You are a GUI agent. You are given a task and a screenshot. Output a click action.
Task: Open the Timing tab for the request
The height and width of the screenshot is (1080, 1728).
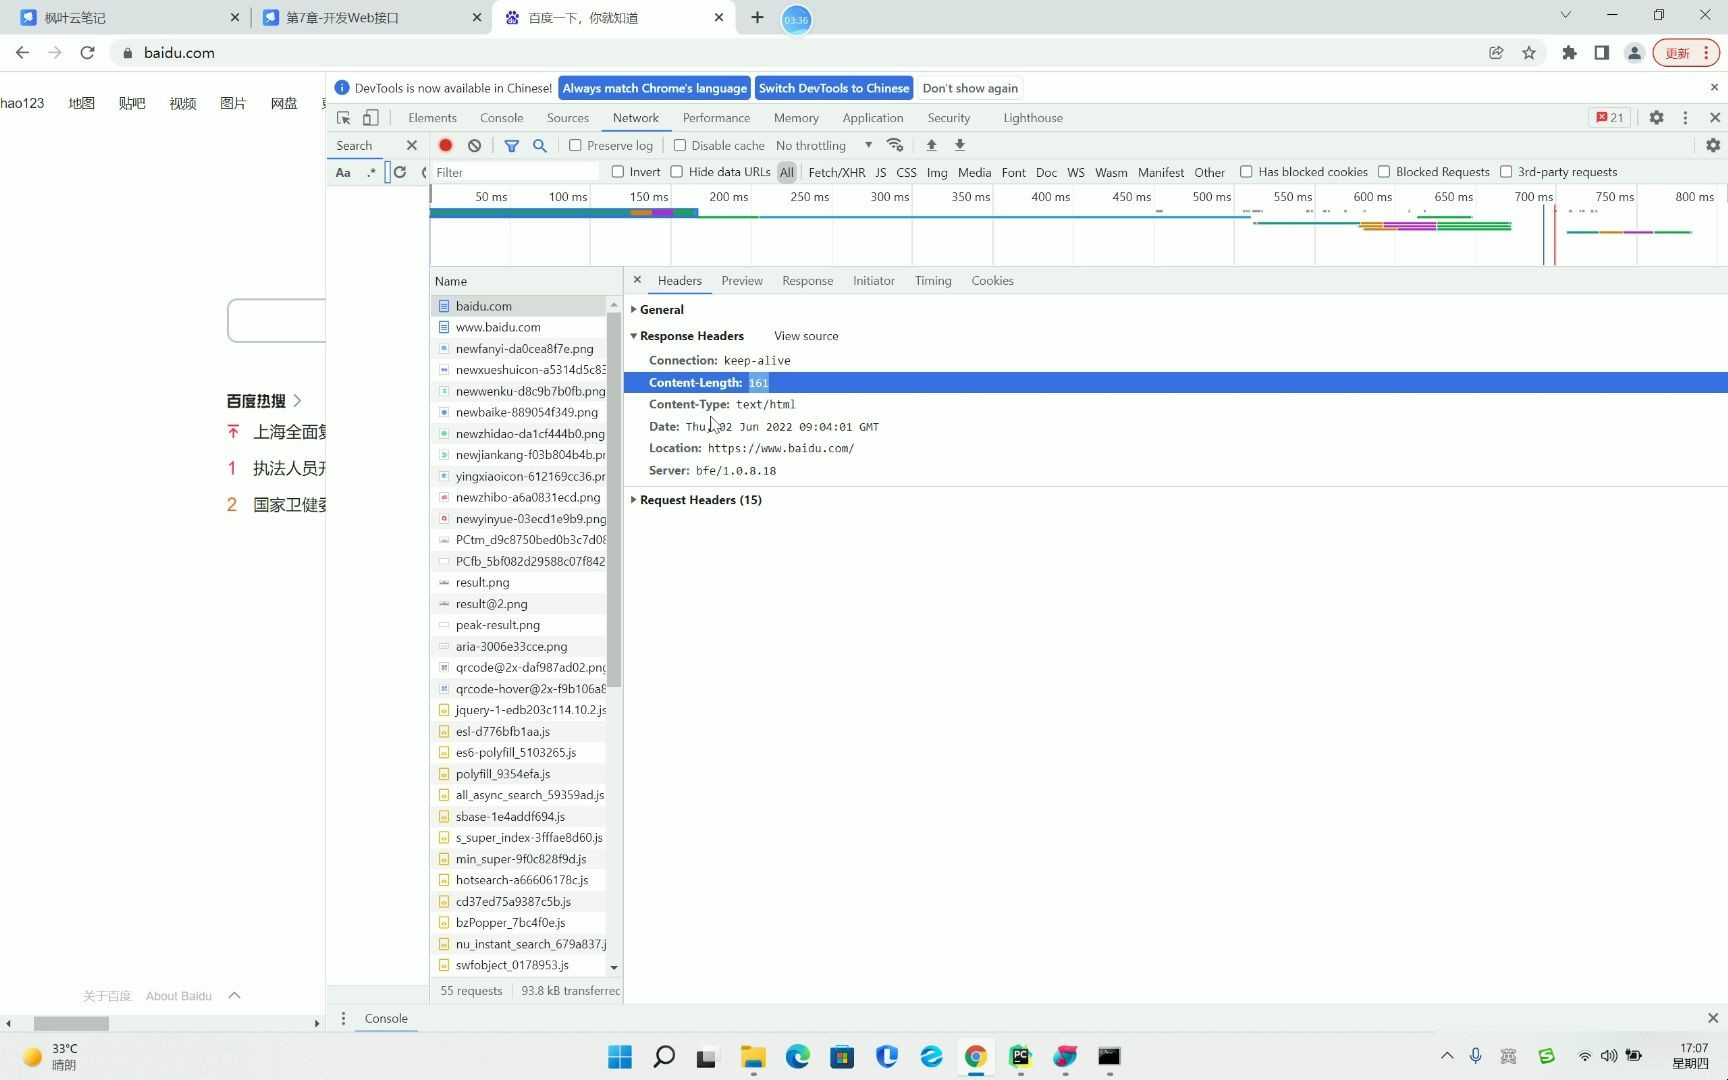tap(932, 280)
